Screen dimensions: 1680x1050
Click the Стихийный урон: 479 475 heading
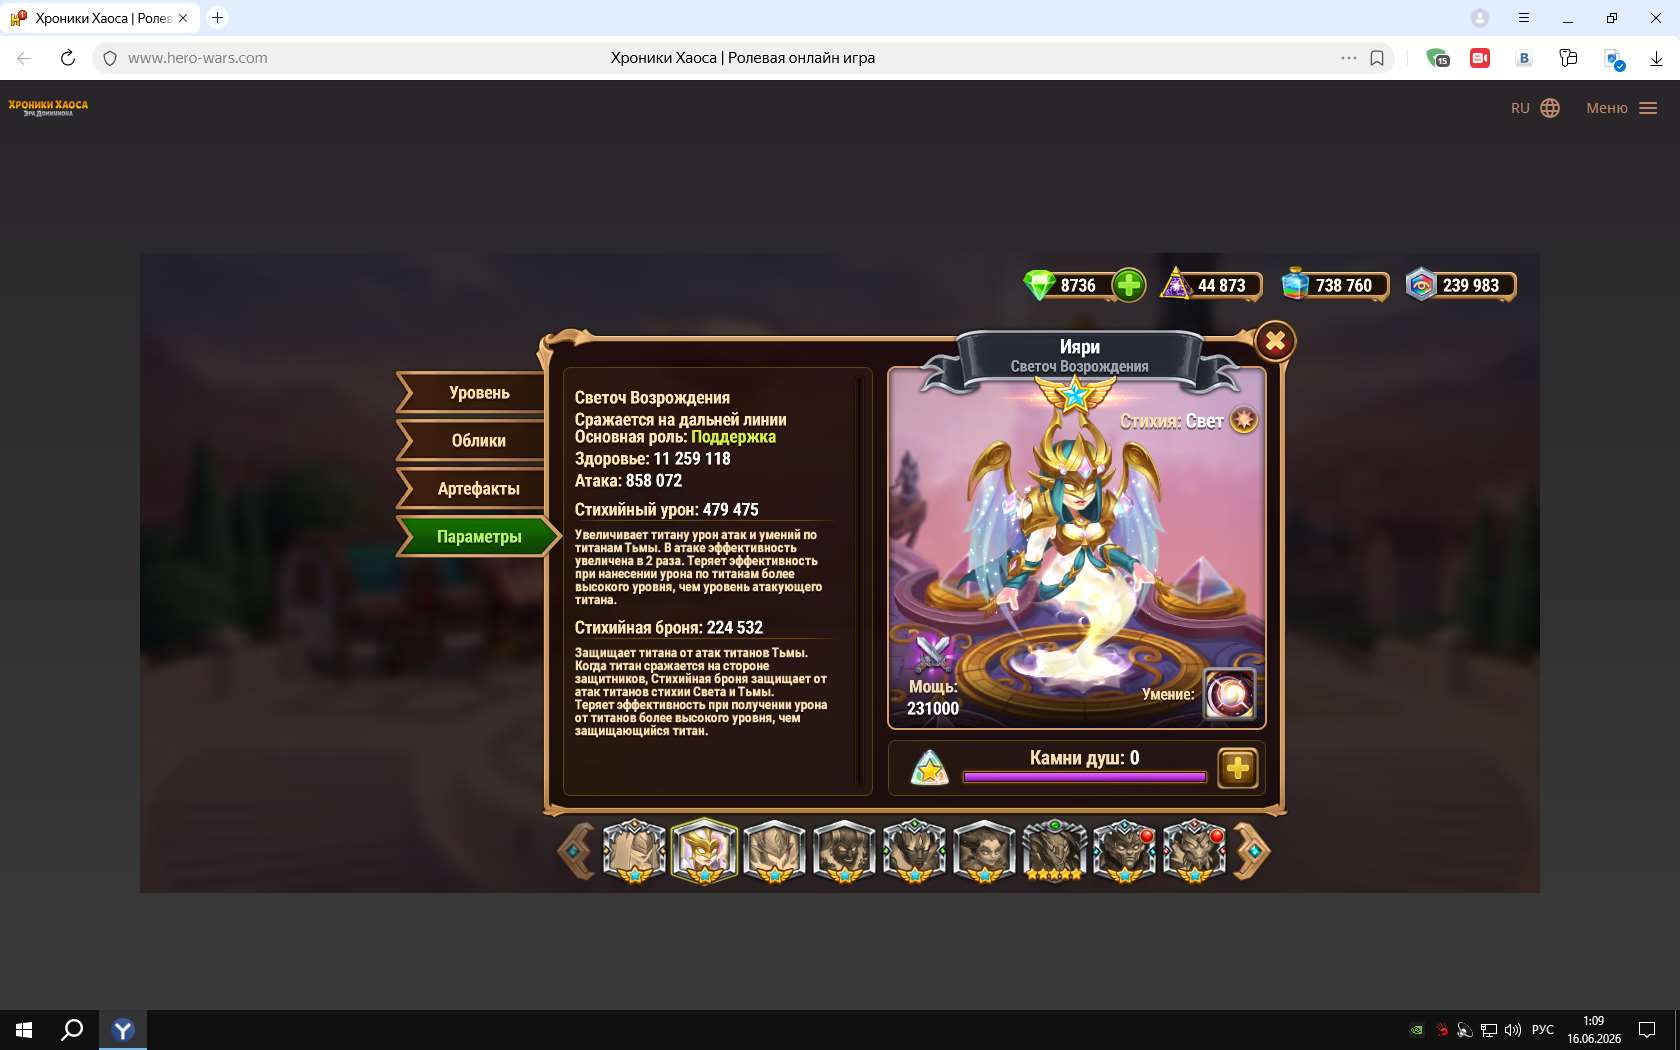[x=666, y=510]
